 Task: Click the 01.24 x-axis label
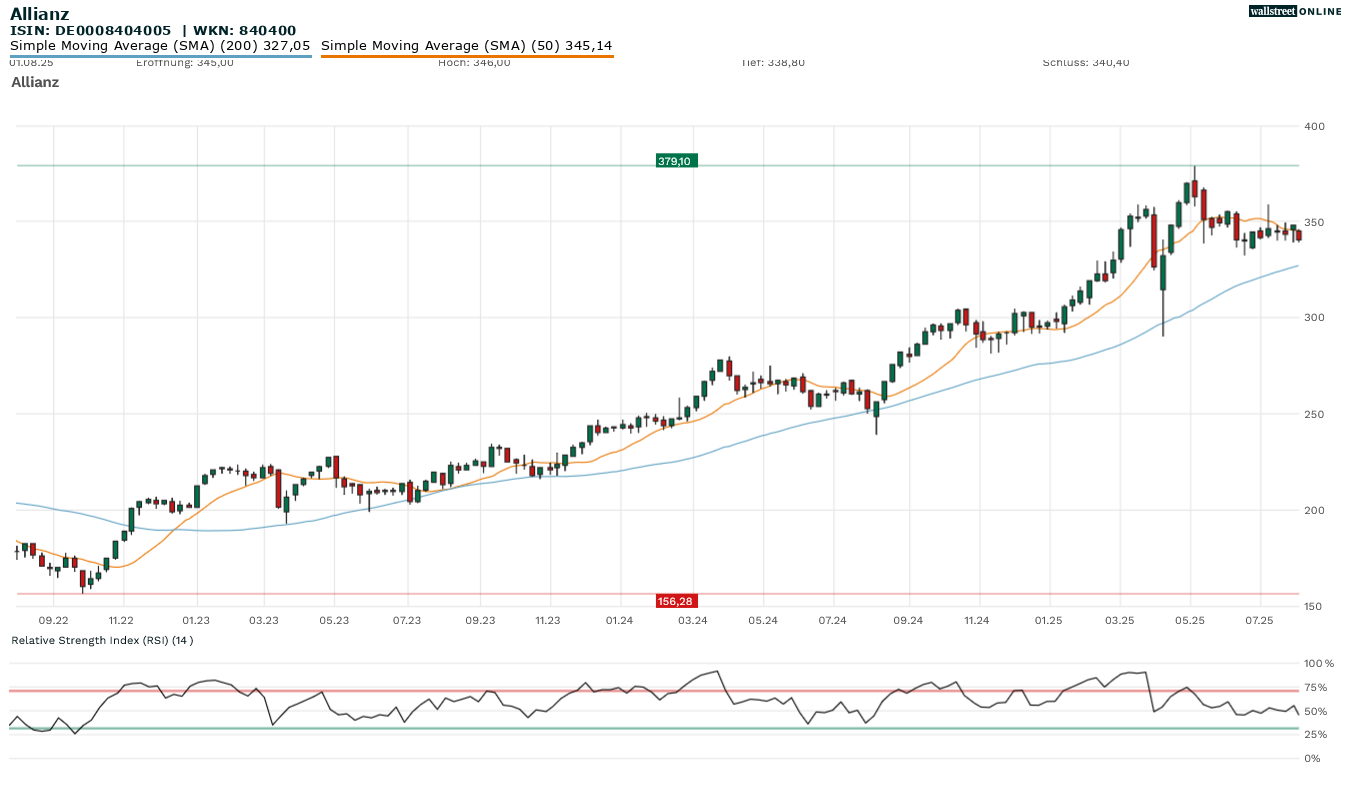620,621
